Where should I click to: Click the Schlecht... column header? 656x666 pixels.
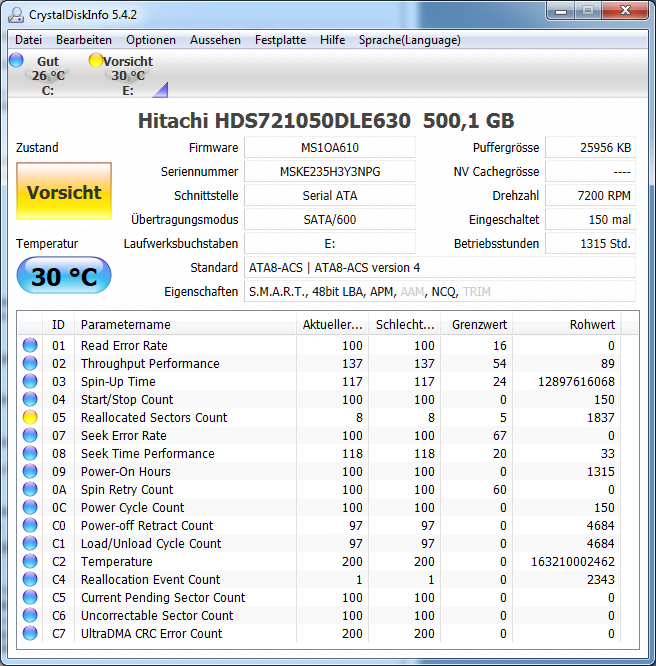click(x=404, y=325)
